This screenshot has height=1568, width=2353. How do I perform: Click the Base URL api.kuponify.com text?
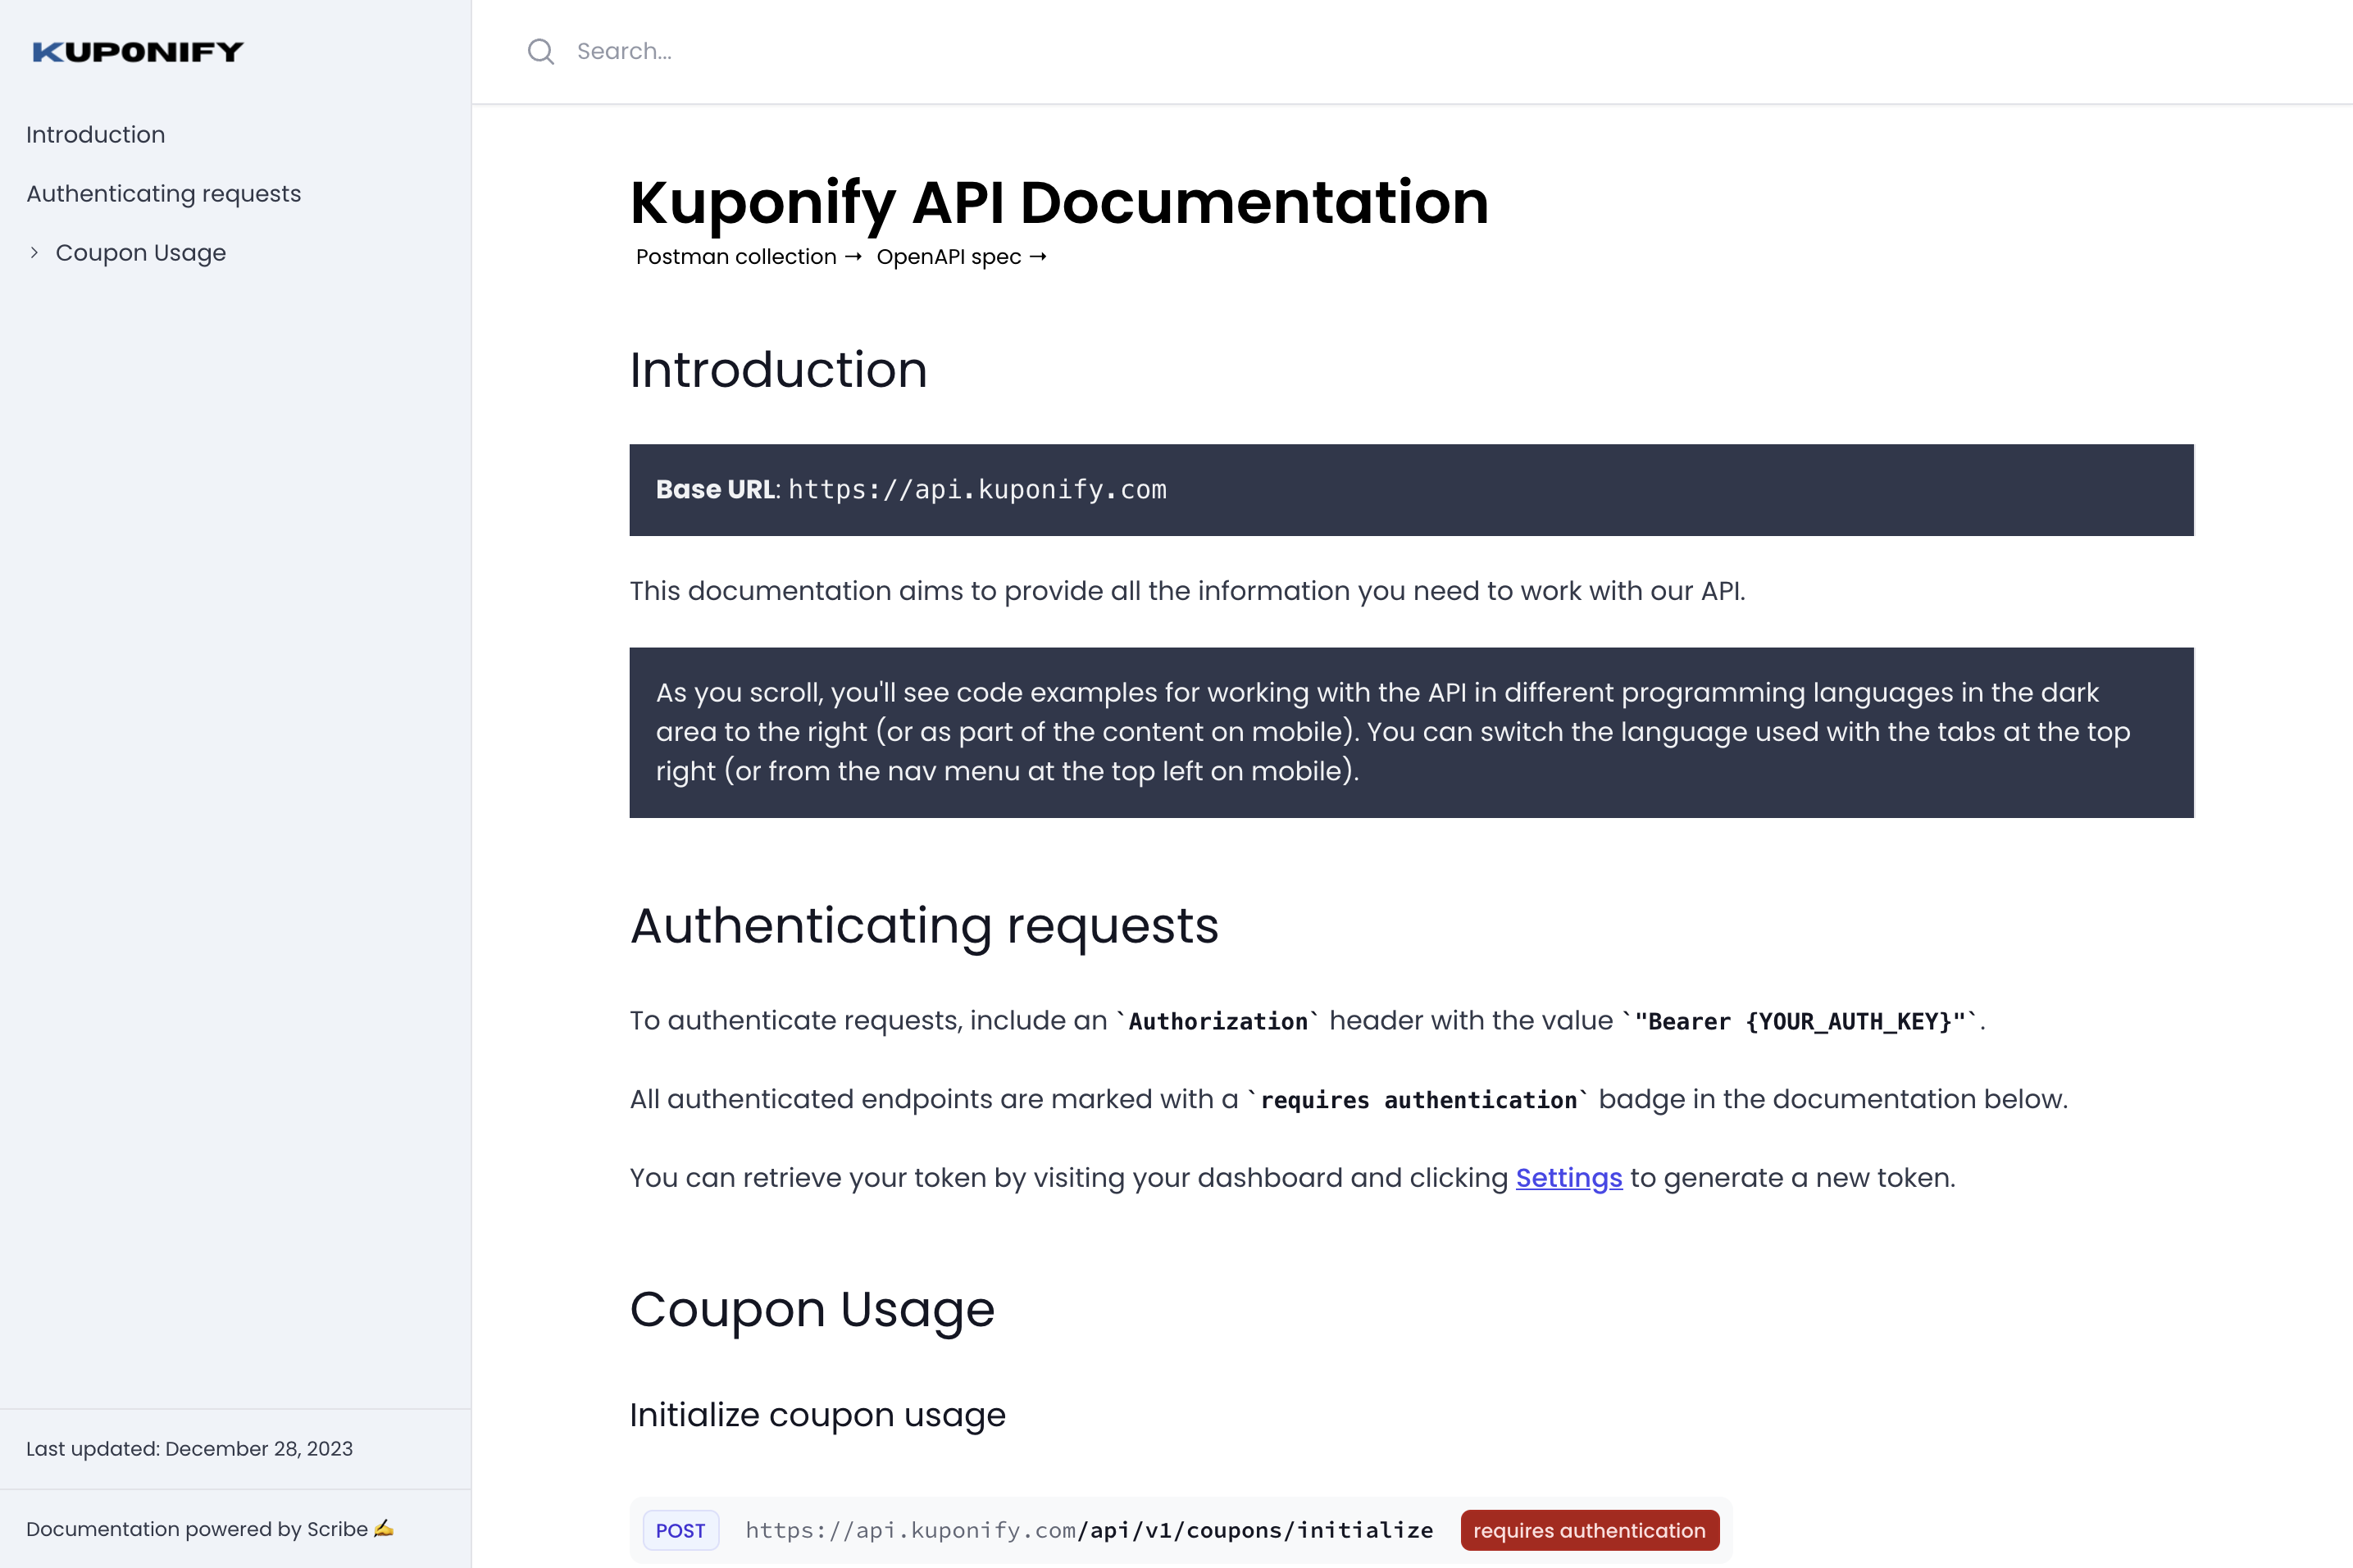(977, 490)
